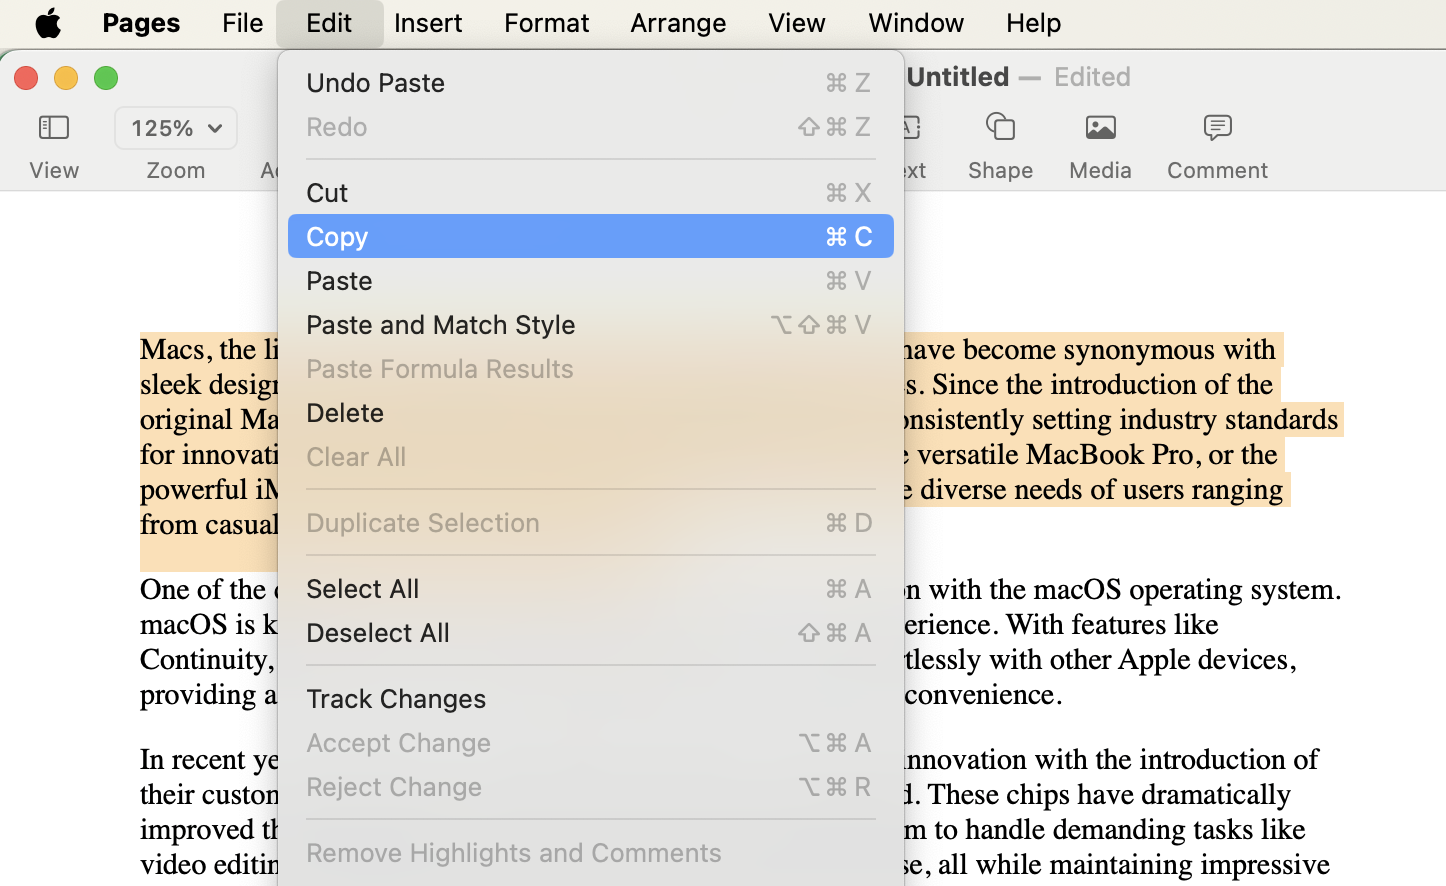Select Copy in the Edit menu

590,237
